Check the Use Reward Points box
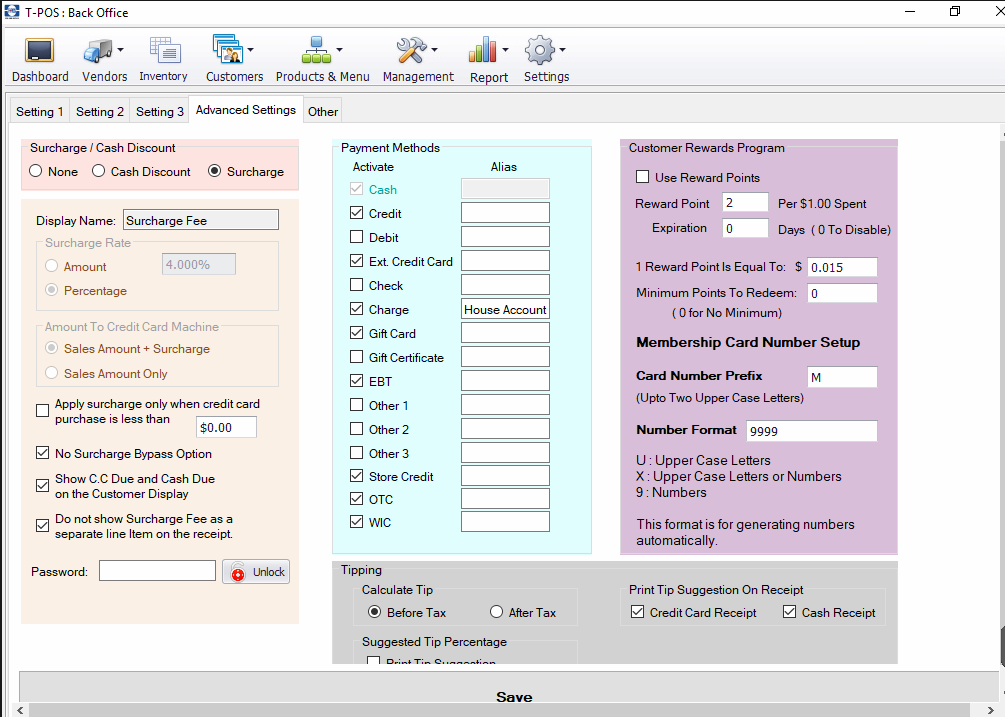Viewport: 1005px width, 717px height. (x=643, y=178)
